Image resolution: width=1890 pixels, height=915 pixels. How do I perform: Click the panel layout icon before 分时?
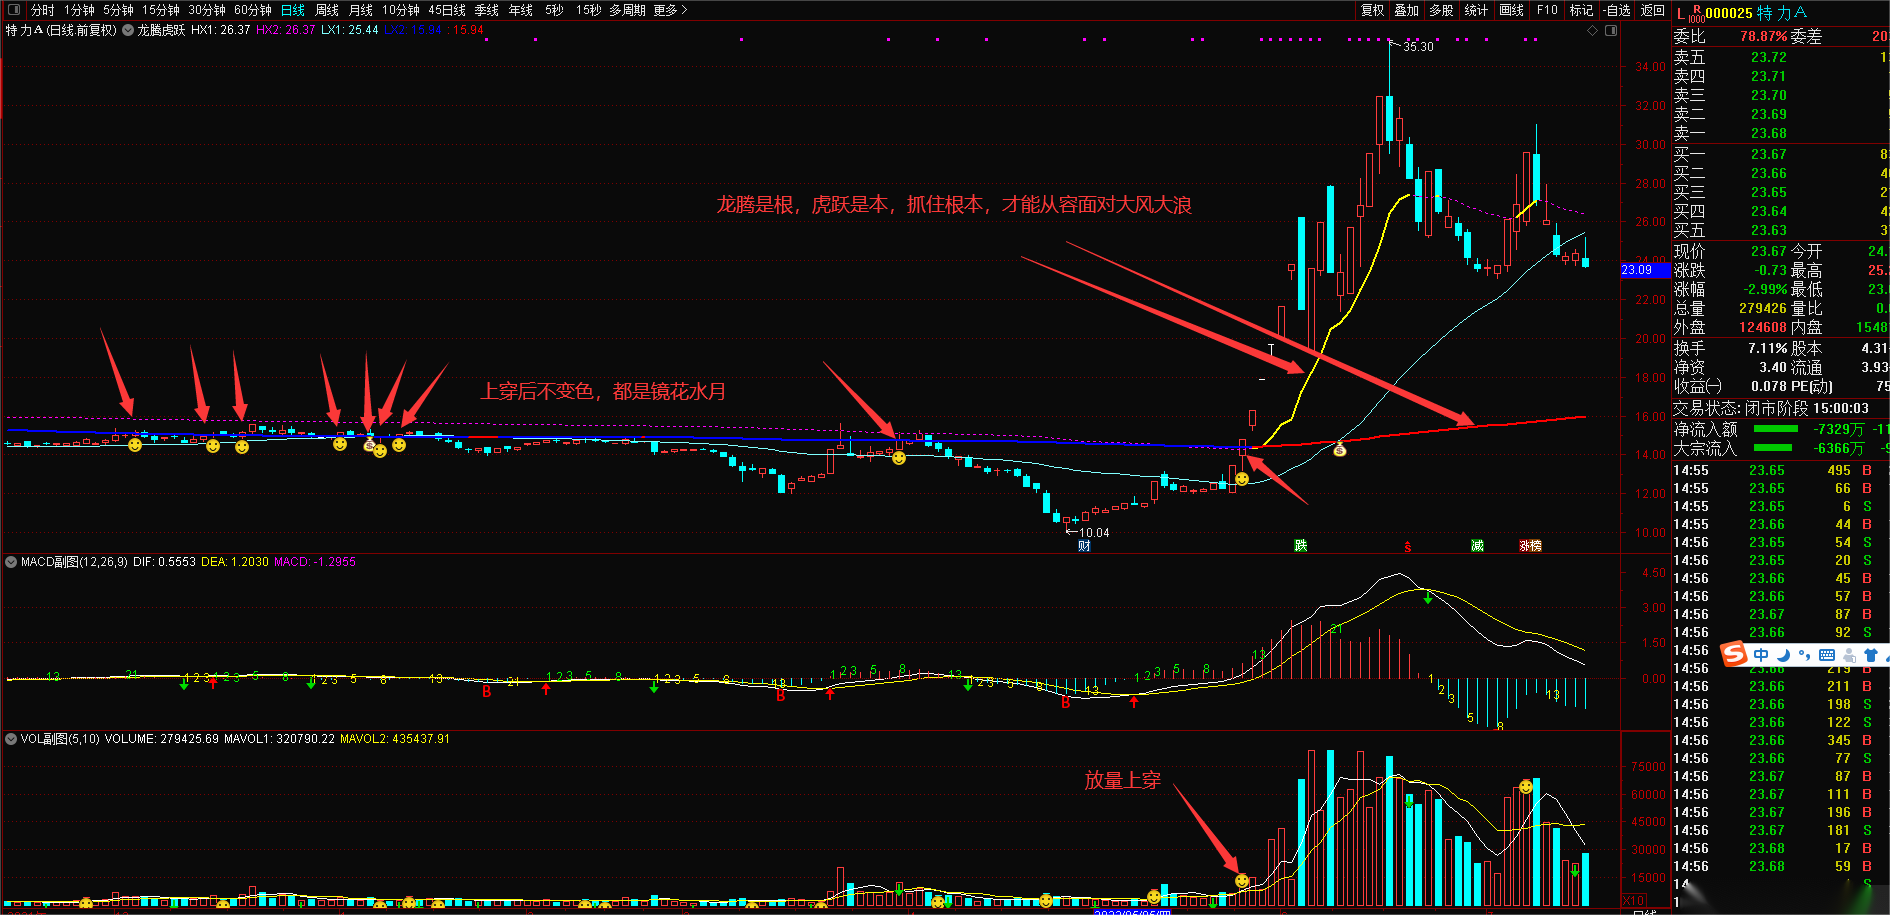click(14, 10)
